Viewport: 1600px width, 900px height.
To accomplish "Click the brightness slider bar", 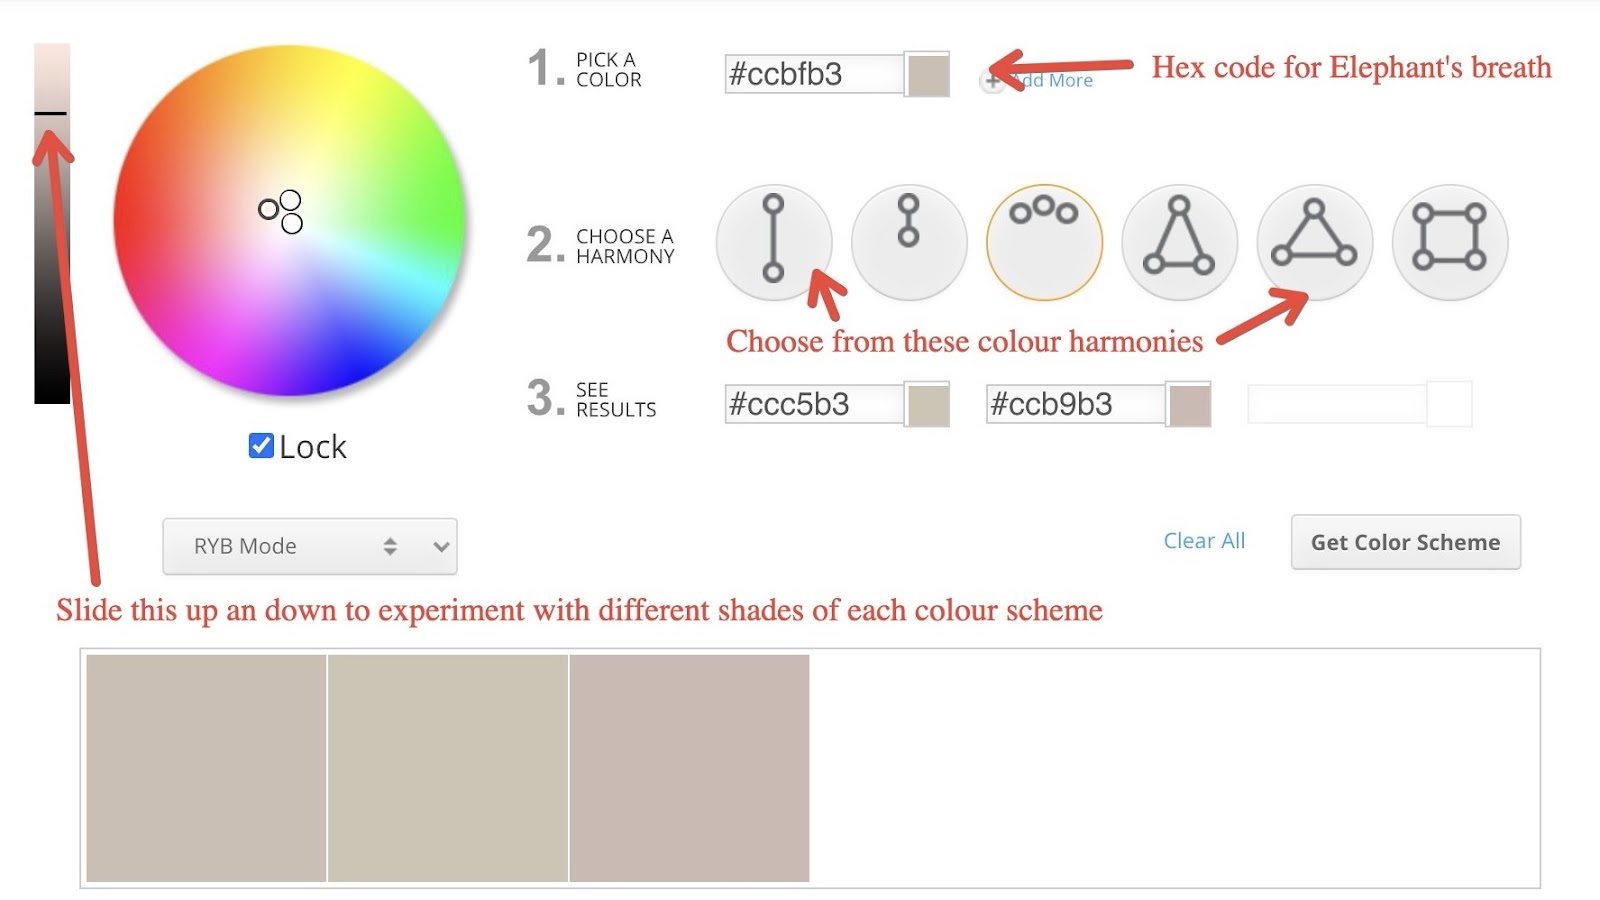I will click(x=52, y=224).
